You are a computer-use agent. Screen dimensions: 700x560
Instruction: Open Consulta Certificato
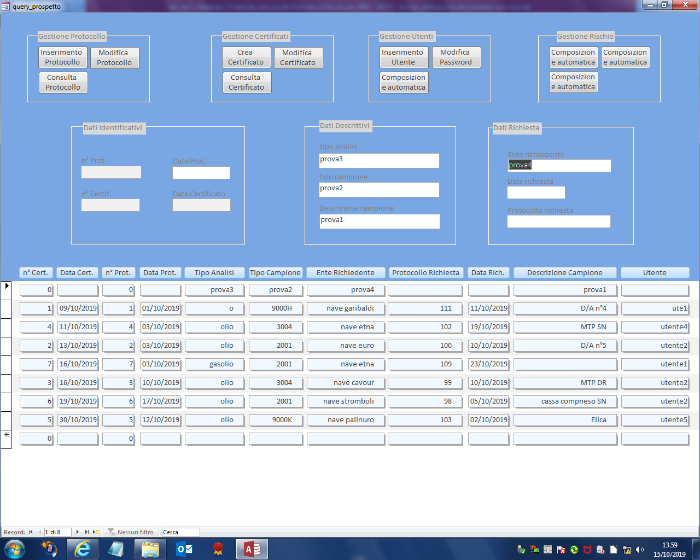[x=246, y=82]
